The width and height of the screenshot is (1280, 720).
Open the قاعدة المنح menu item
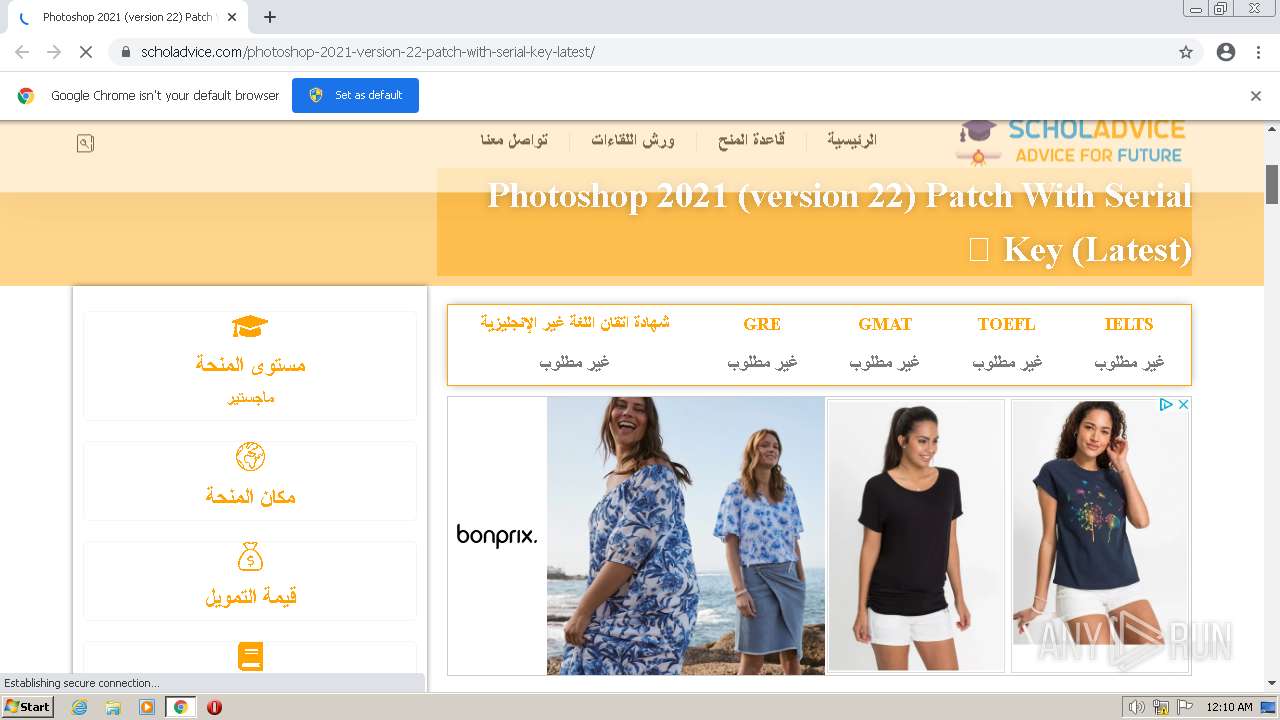click(751, 140)
